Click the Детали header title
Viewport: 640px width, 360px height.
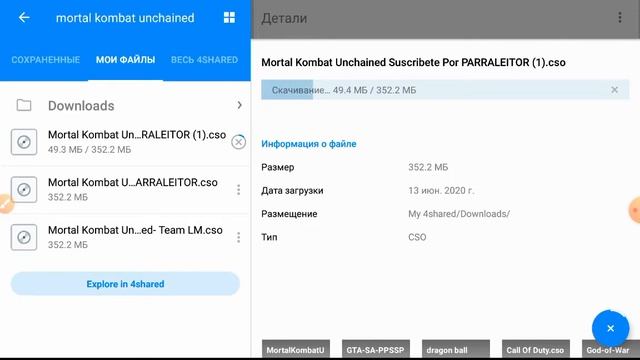pos(284,18)
